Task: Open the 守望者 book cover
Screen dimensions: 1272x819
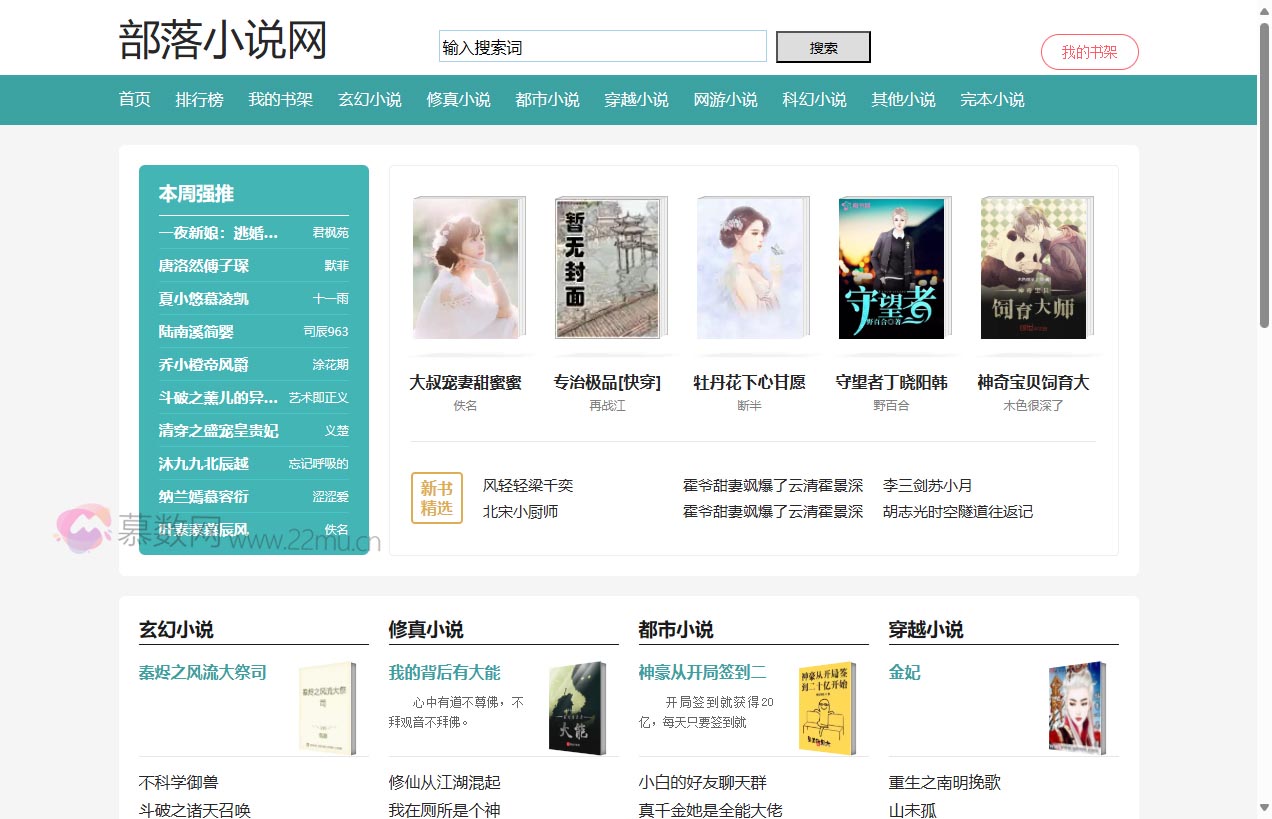Action: tap(891, 268)
